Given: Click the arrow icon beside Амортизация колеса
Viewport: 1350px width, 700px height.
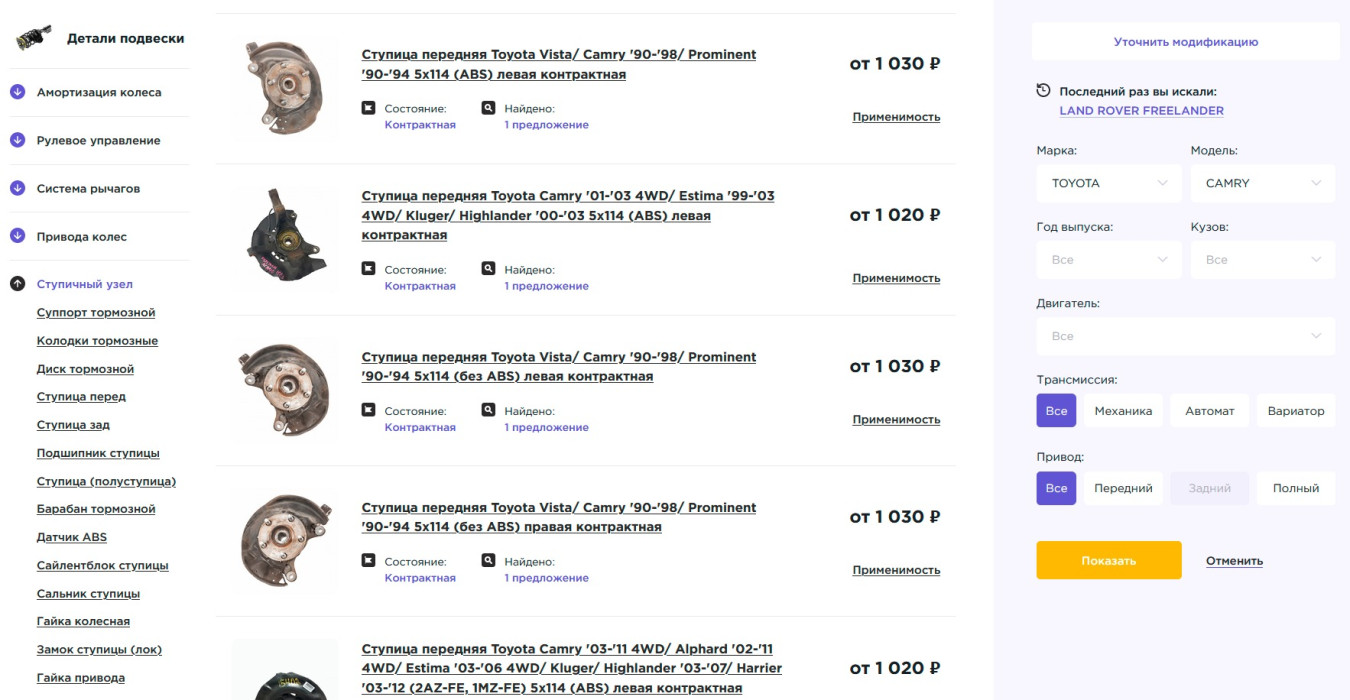Looking at the screenshot, I should 17,92.
